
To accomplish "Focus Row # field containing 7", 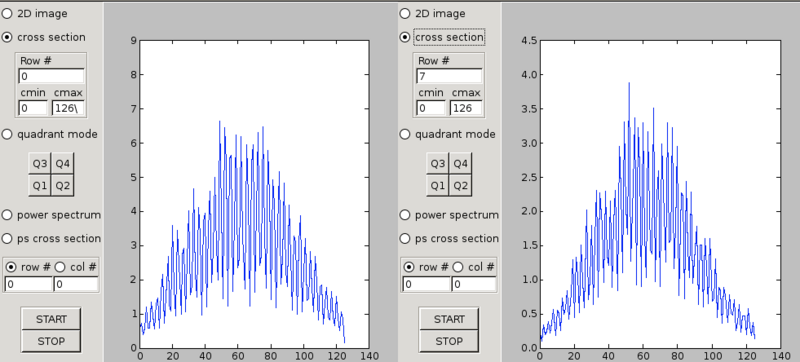I will pos(449,76).
